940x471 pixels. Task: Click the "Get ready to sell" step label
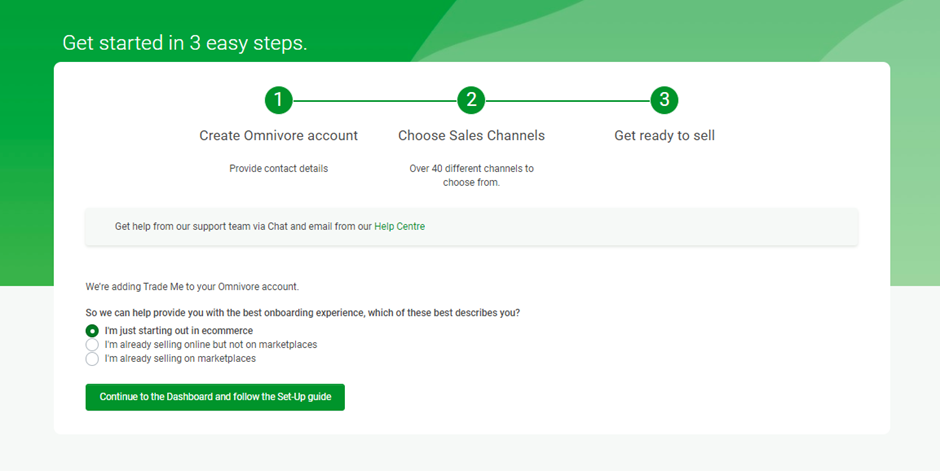pos(664,135)
